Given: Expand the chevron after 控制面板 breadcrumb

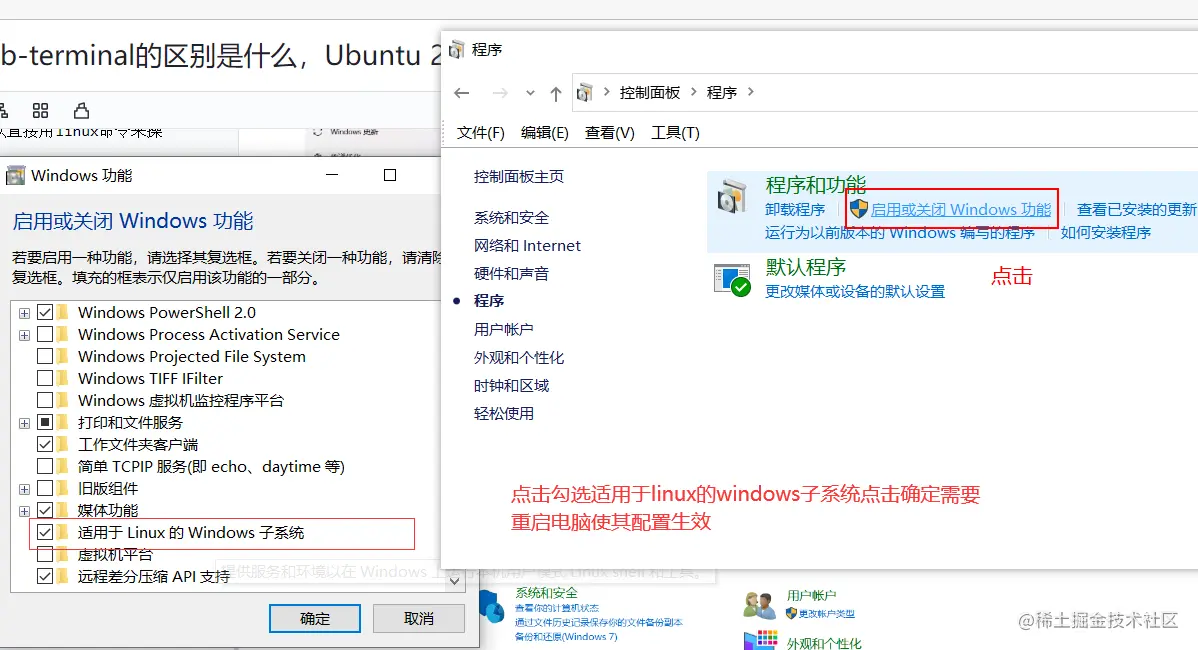Looking at the screenshot, I should pos(693,92).
